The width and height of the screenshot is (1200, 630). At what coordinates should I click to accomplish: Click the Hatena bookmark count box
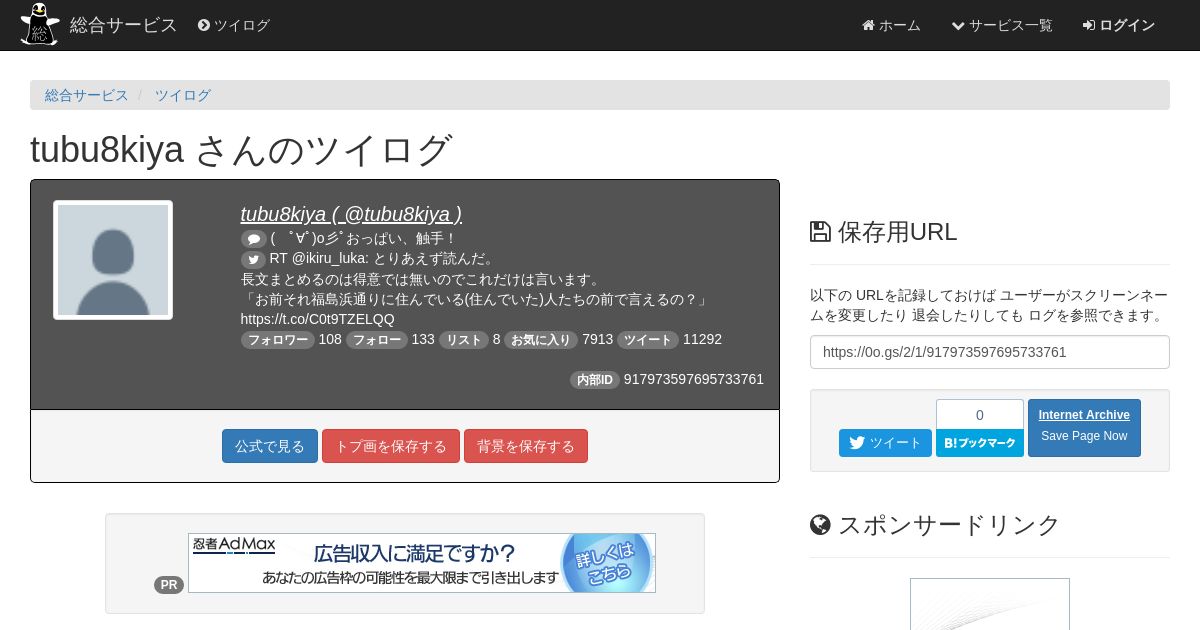click(x=980, y=414)
